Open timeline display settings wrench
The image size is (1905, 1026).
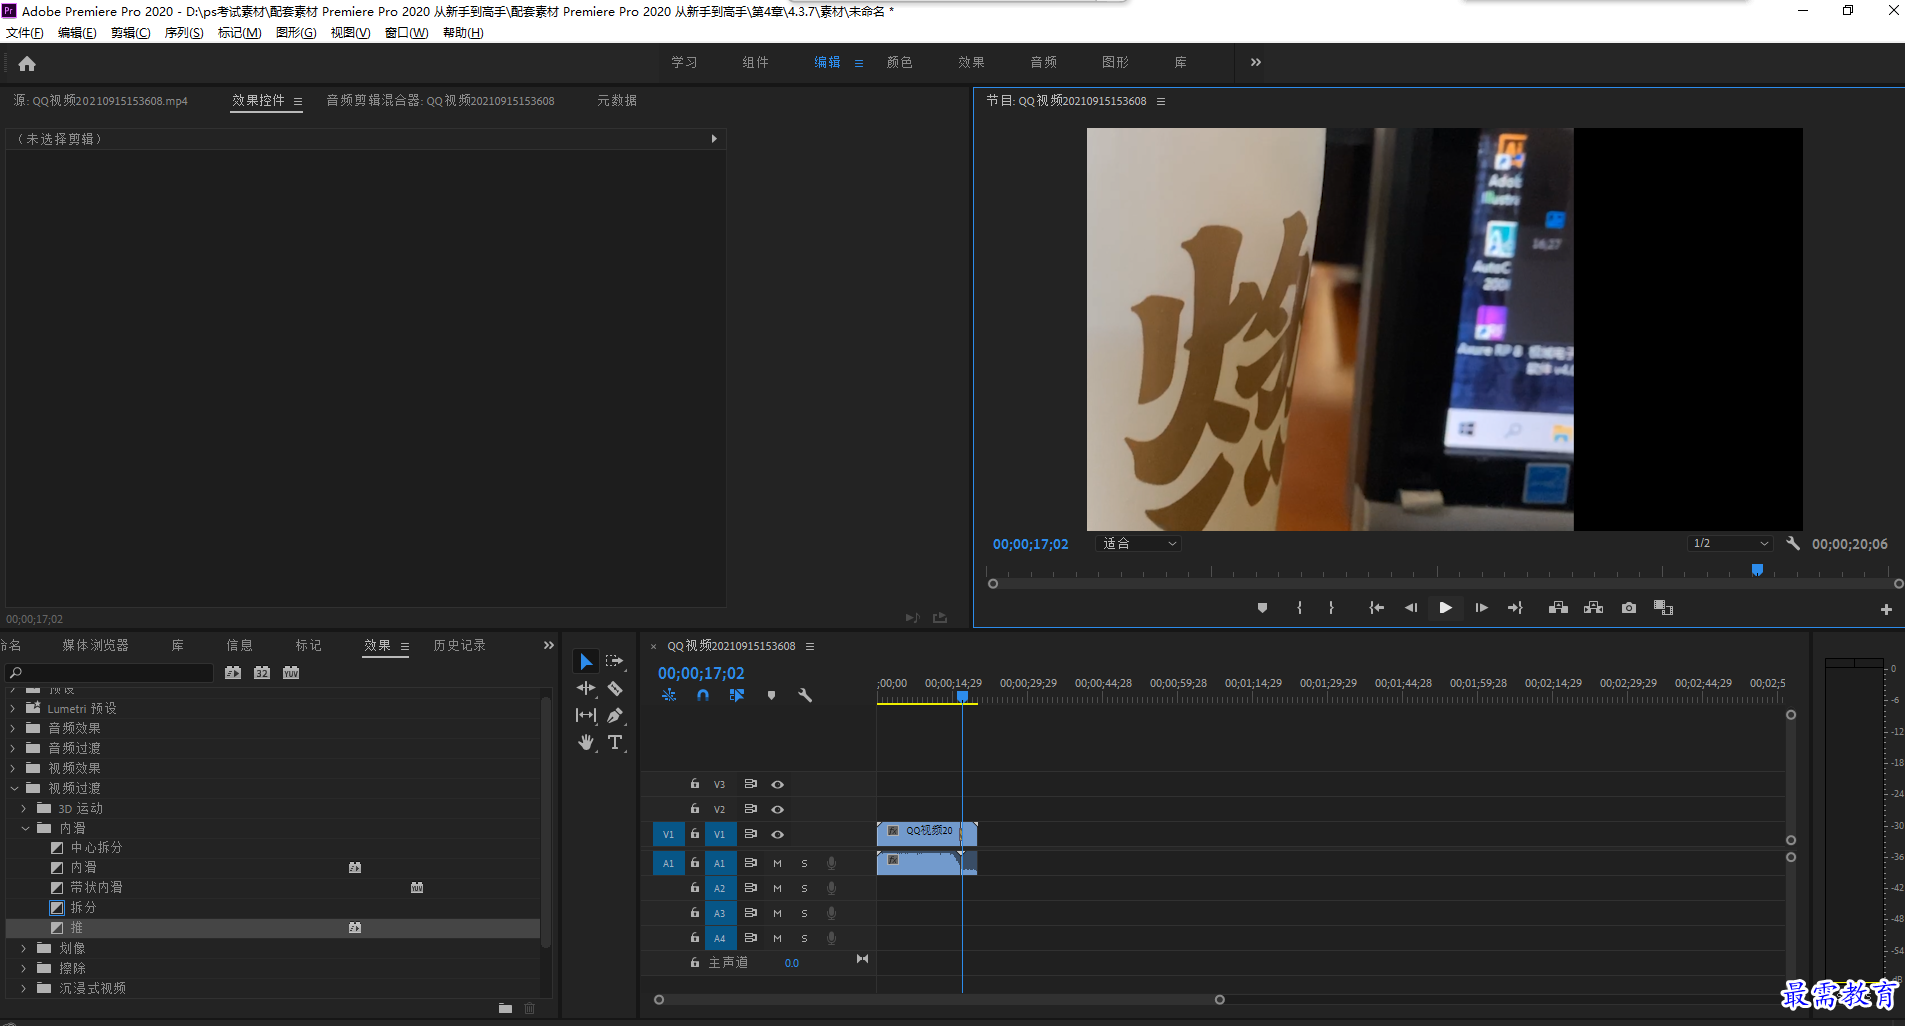tap(805, 695)
